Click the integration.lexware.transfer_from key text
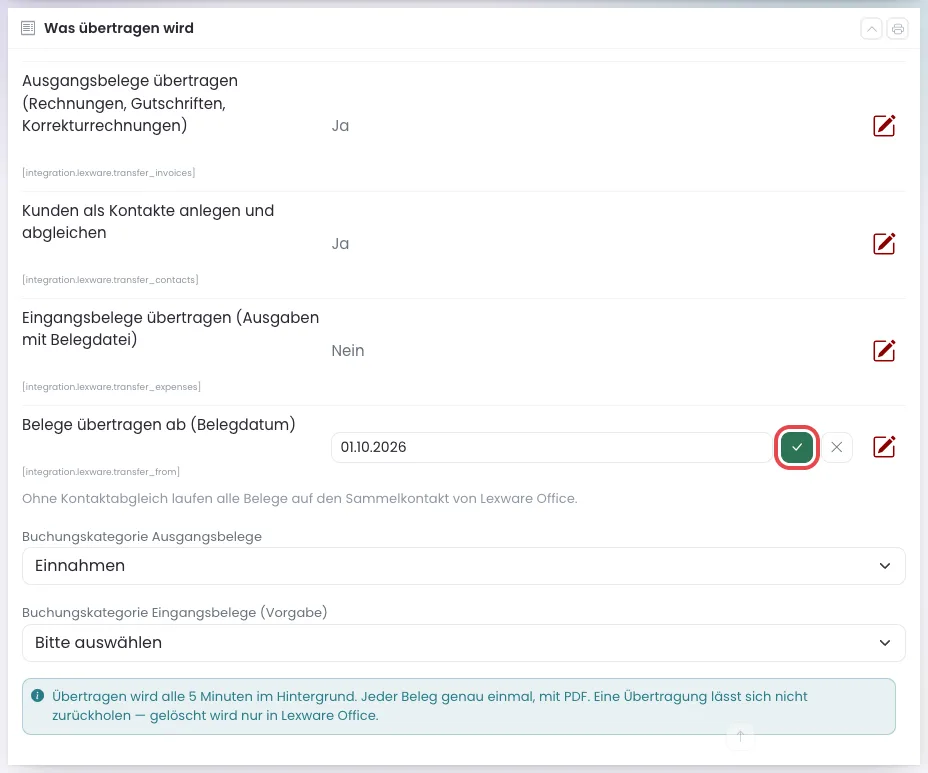 pos(101,472)
